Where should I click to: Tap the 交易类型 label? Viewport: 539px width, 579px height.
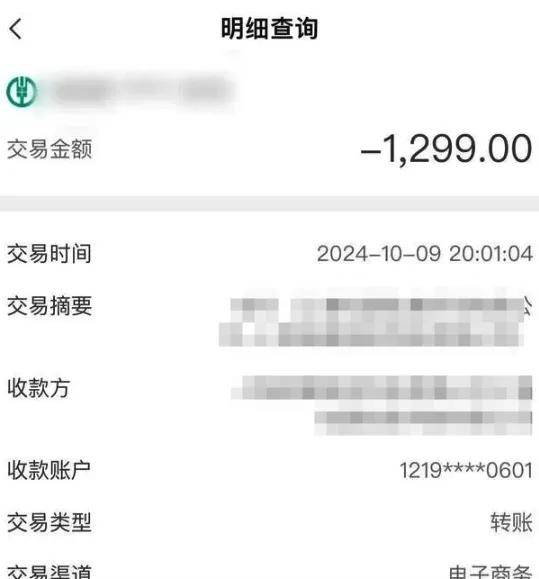point(49,522)
